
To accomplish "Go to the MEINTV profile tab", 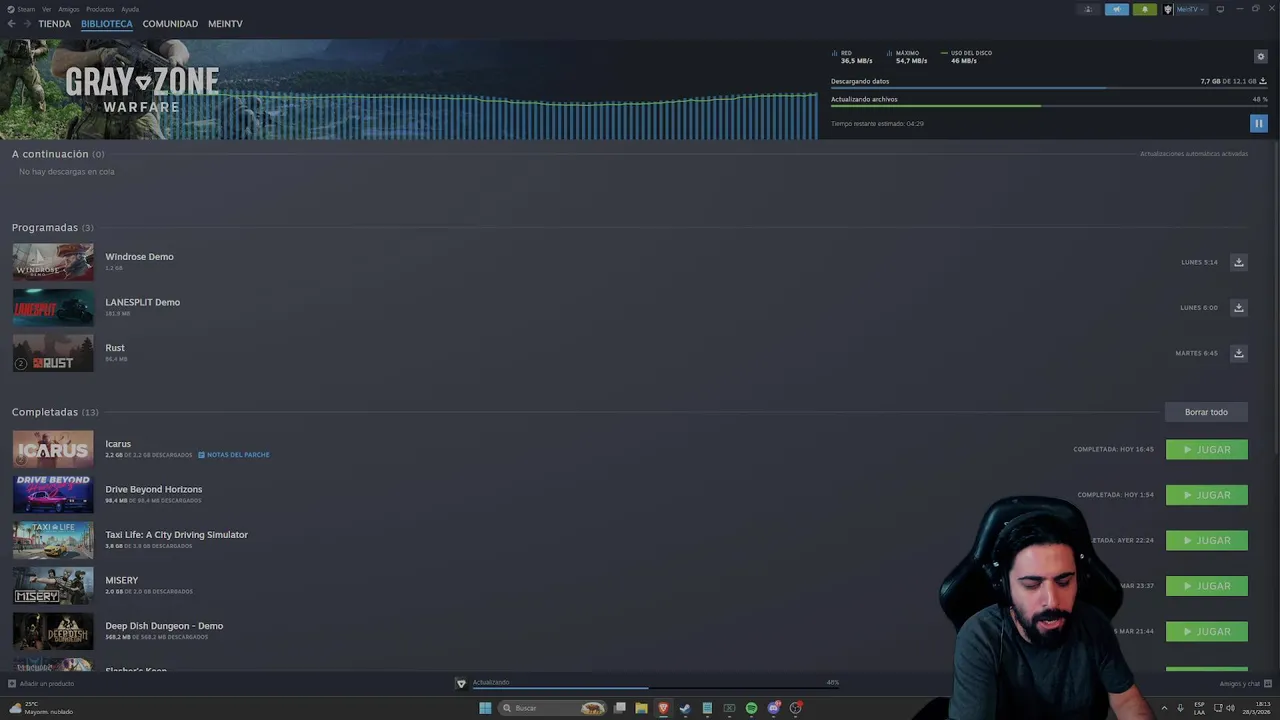I will coord(225,23).
